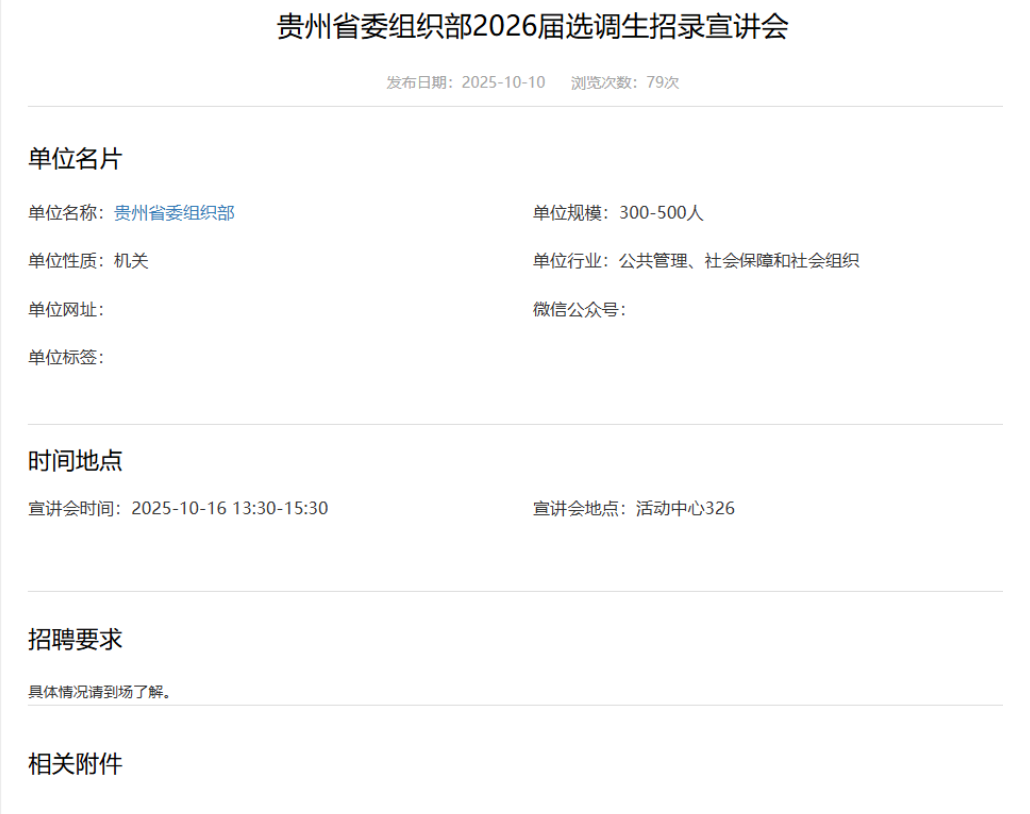Screen dimensions: 1030x814
Task: Click the unit nature value 机关
Action: tap(131, 261)
